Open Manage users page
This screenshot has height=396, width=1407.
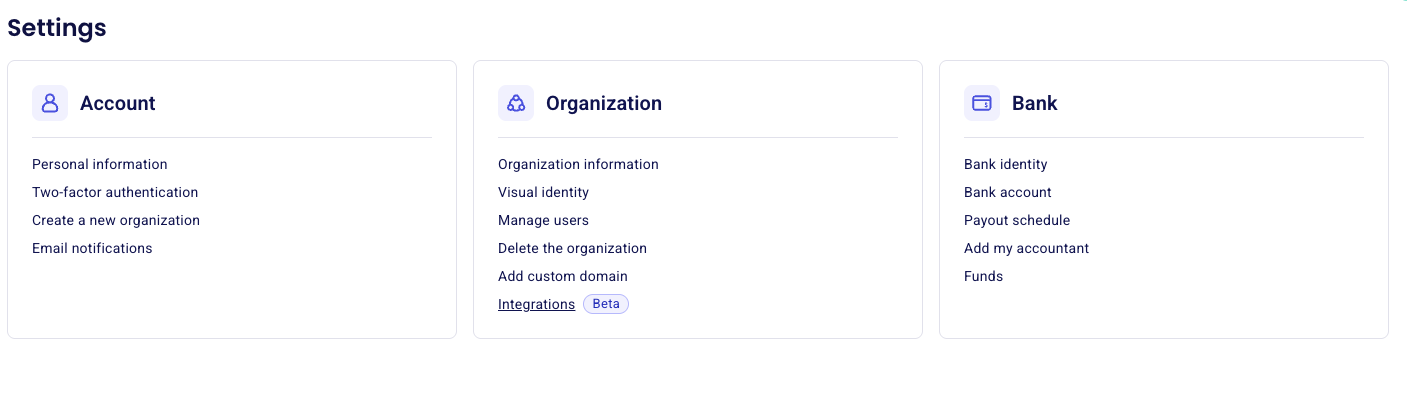[x=543, y=220]
